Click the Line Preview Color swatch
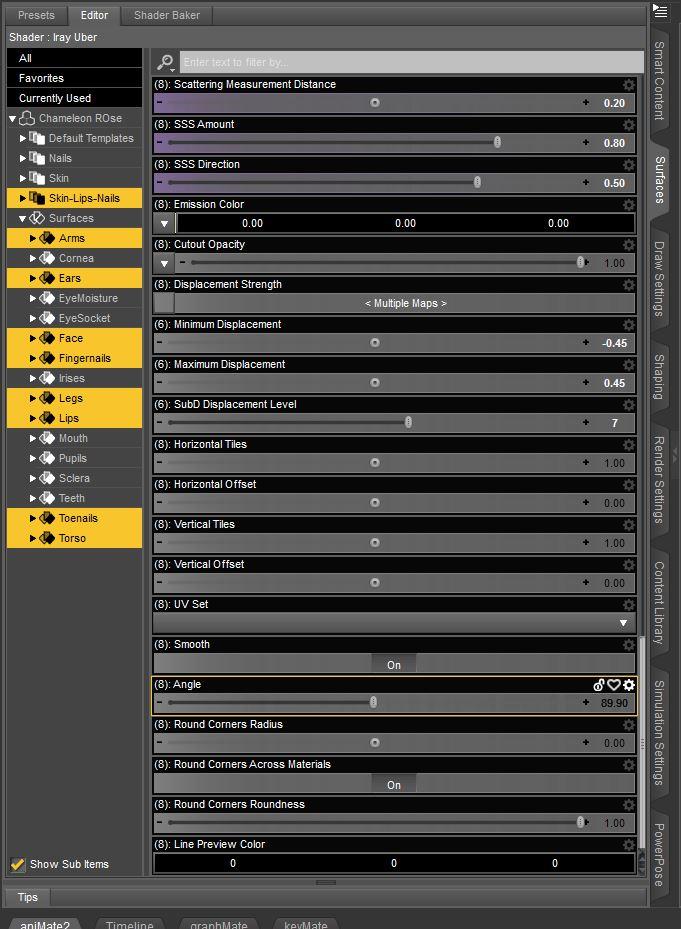This screenshot has width=681, height=929. (394, 863)
